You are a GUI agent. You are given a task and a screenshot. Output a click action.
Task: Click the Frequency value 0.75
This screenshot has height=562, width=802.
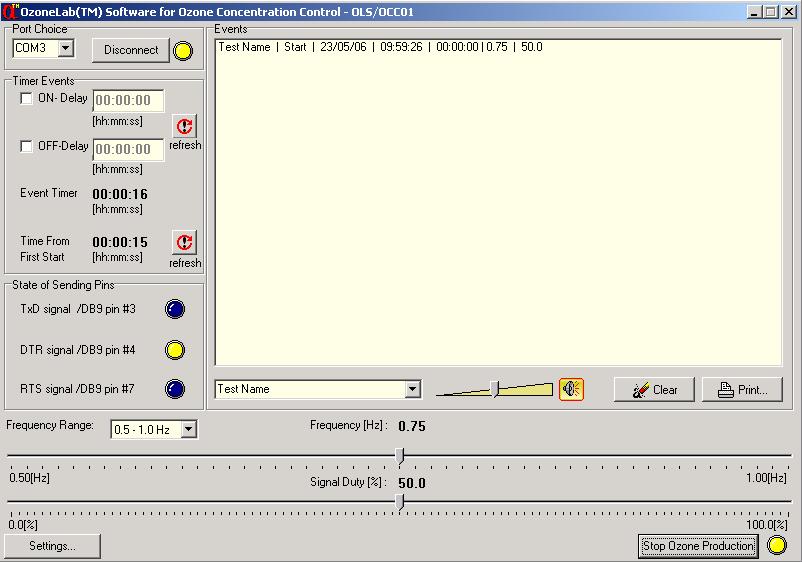point(412,426)
